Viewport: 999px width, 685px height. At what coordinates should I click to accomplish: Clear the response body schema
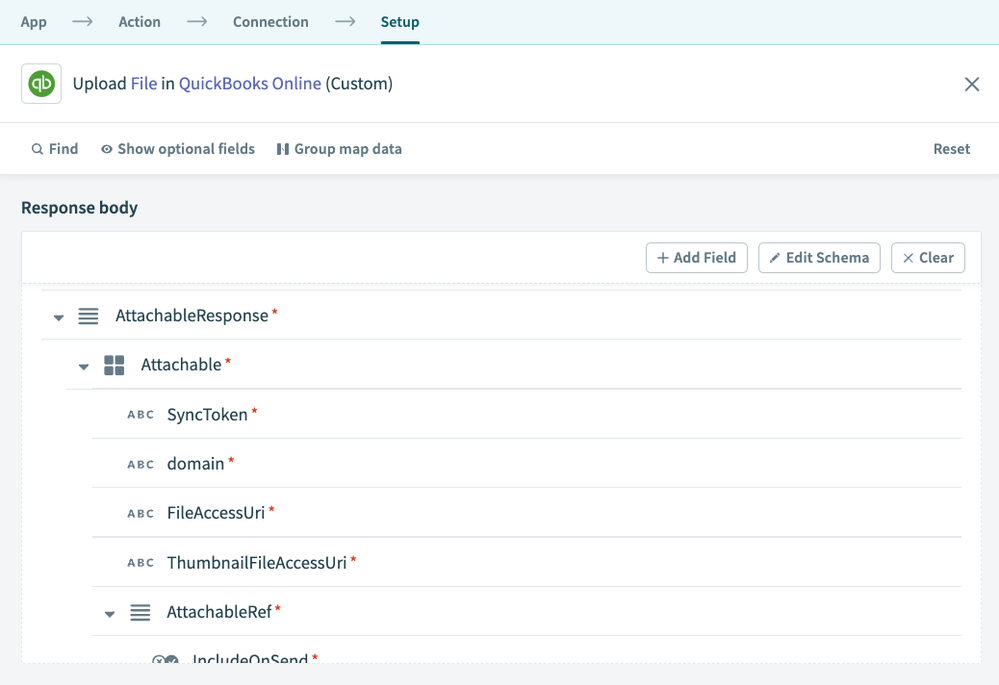pos(928,257)
